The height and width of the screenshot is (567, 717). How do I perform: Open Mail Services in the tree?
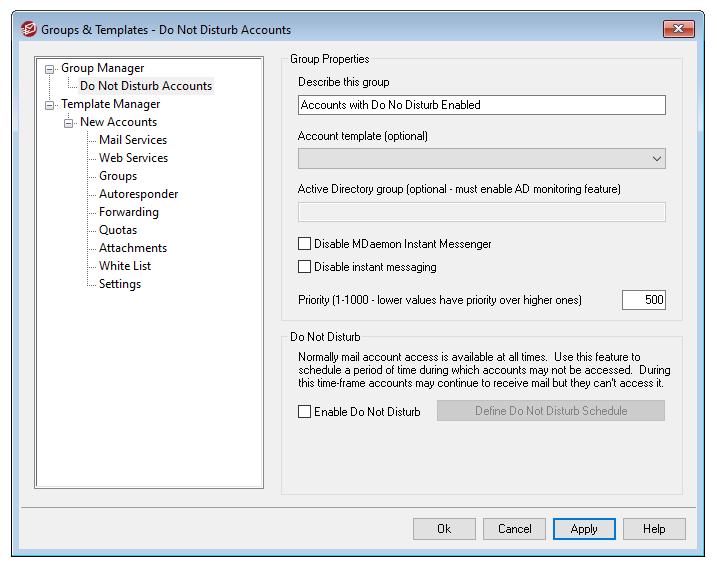pos(133,140)
